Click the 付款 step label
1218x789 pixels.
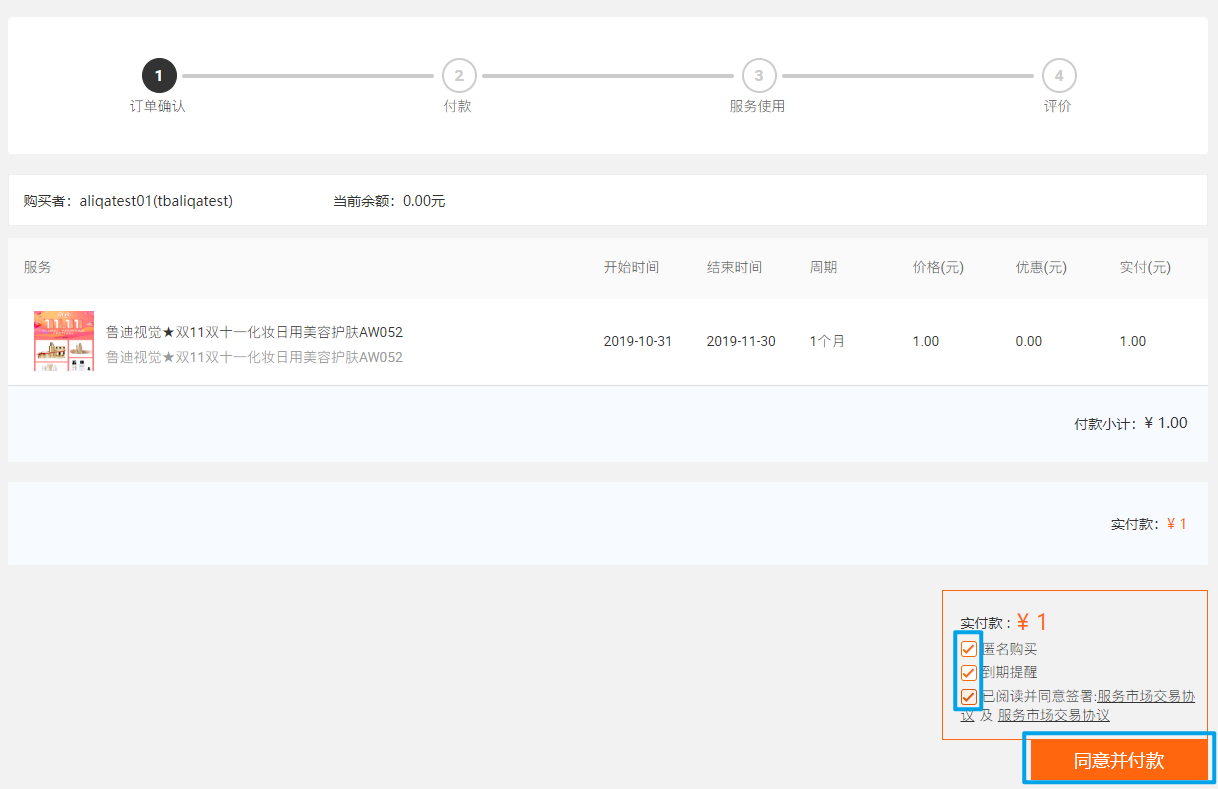pyautogui.click(x=458, y=106)
